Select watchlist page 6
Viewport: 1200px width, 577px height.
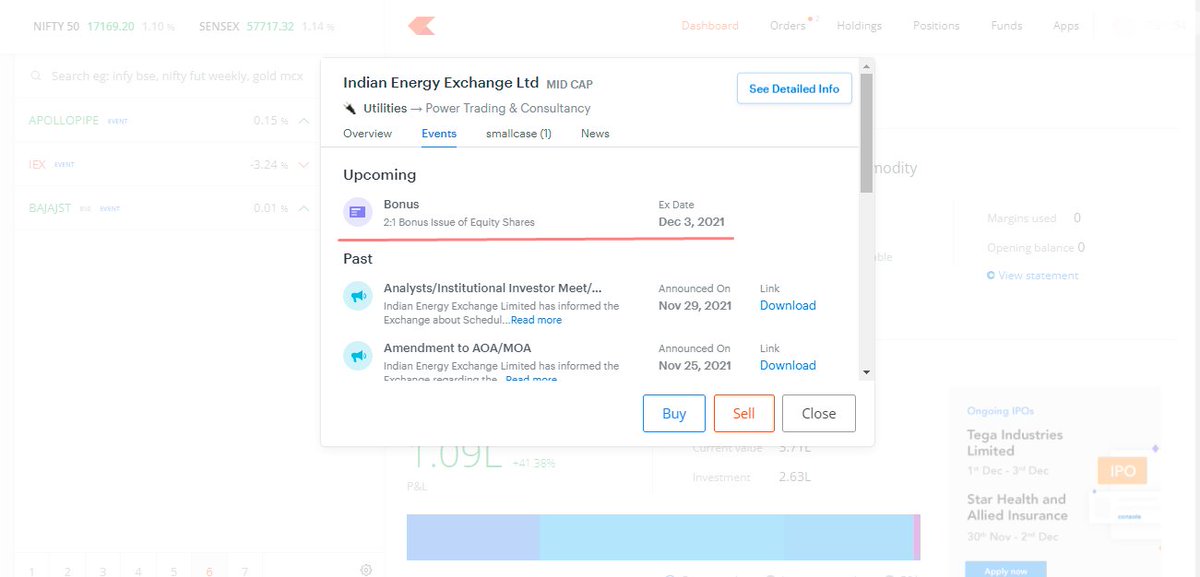click(x=209, y=571)
